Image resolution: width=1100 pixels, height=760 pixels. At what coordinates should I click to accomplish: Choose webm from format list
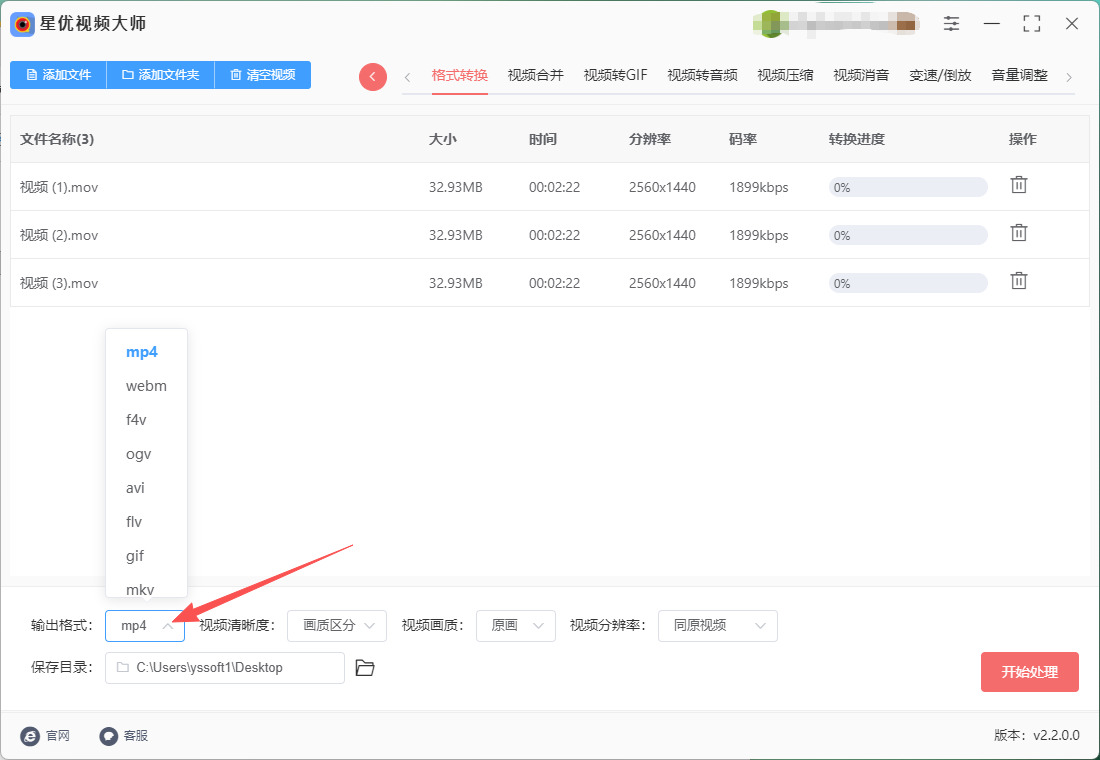point(146,386)
